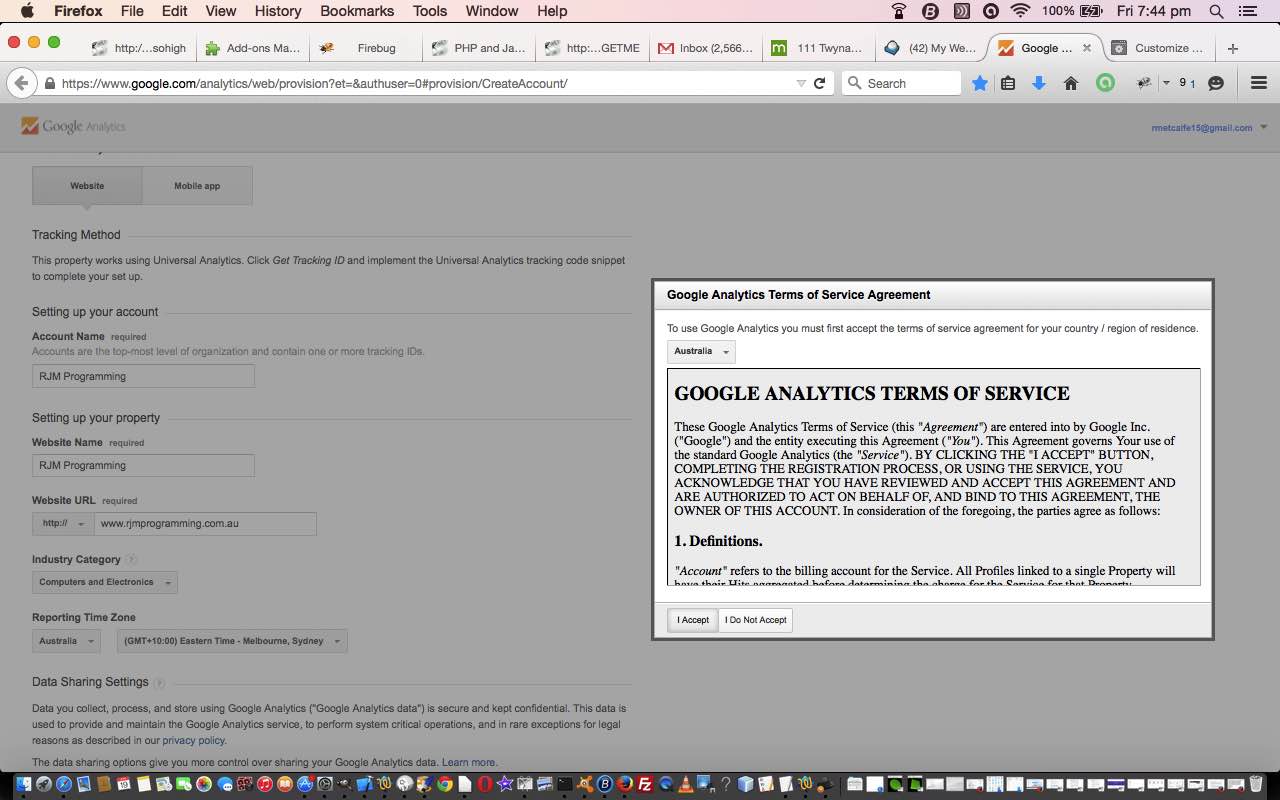Viewport: 1280px width, 800px height.
Task: Open the Trash in the Dock
Action: coord(1256,785)
